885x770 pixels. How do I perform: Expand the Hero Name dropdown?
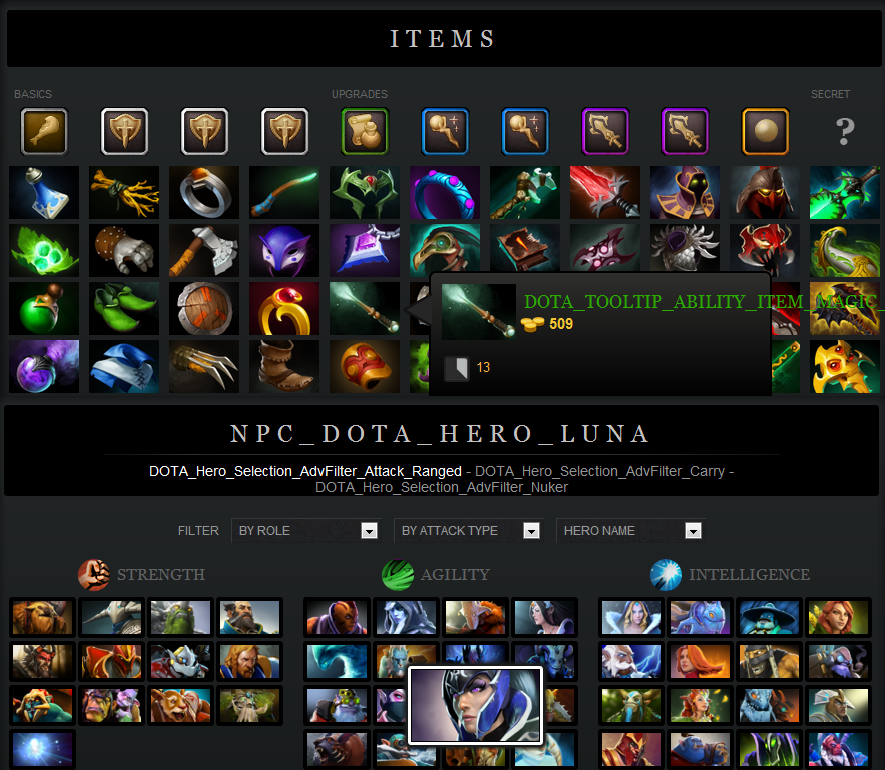631,531
